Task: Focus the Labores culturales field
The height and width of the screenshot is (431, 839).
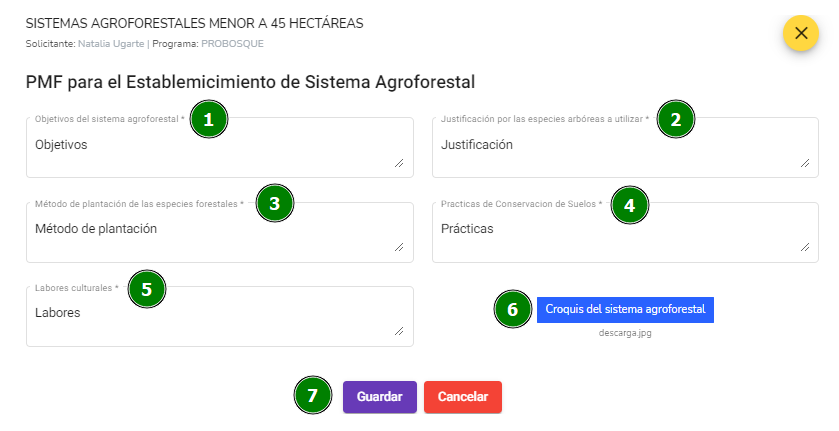Action: click(220, 316)
